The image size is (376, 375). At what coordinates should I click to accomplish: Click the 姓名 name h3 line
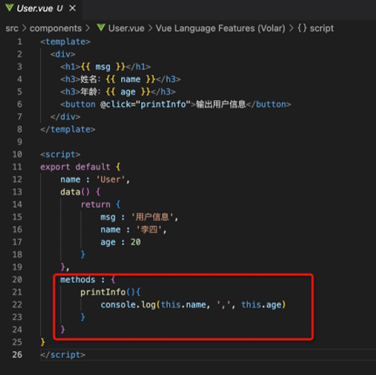pyautogui.click(x=120, y=79)
